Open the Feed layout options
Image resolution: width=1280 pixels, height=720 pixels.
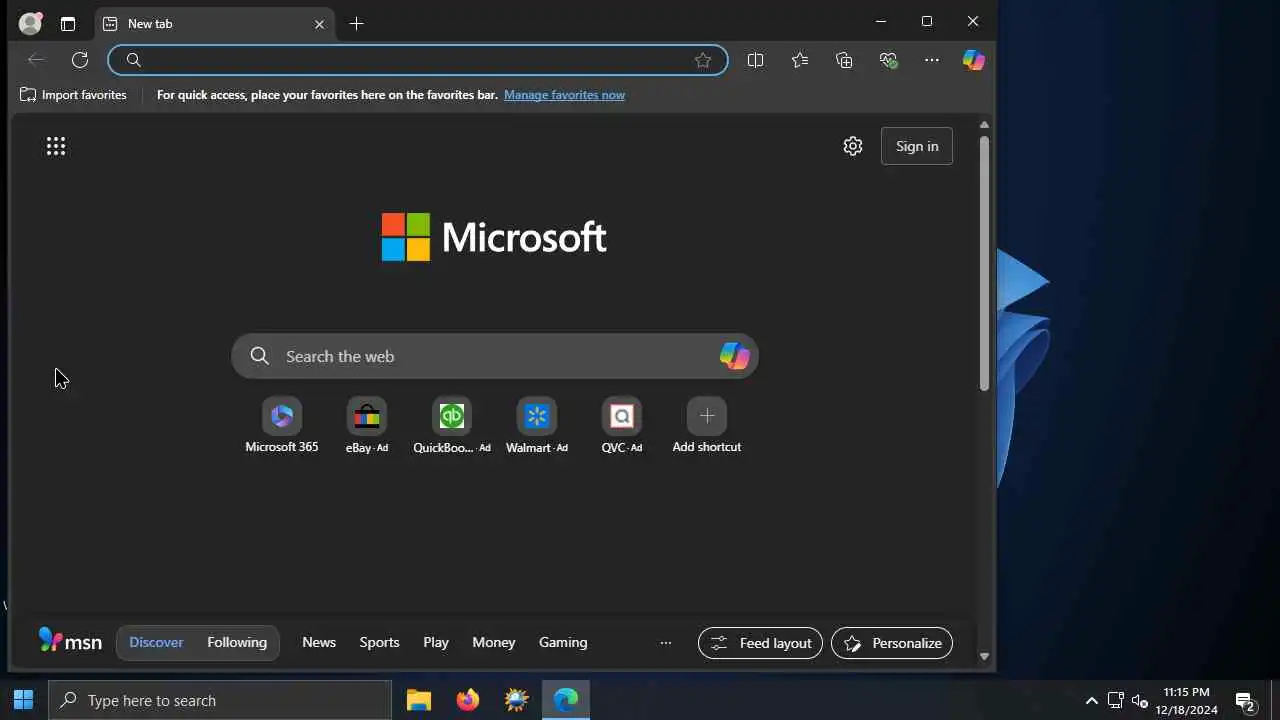tap(760, 643)
